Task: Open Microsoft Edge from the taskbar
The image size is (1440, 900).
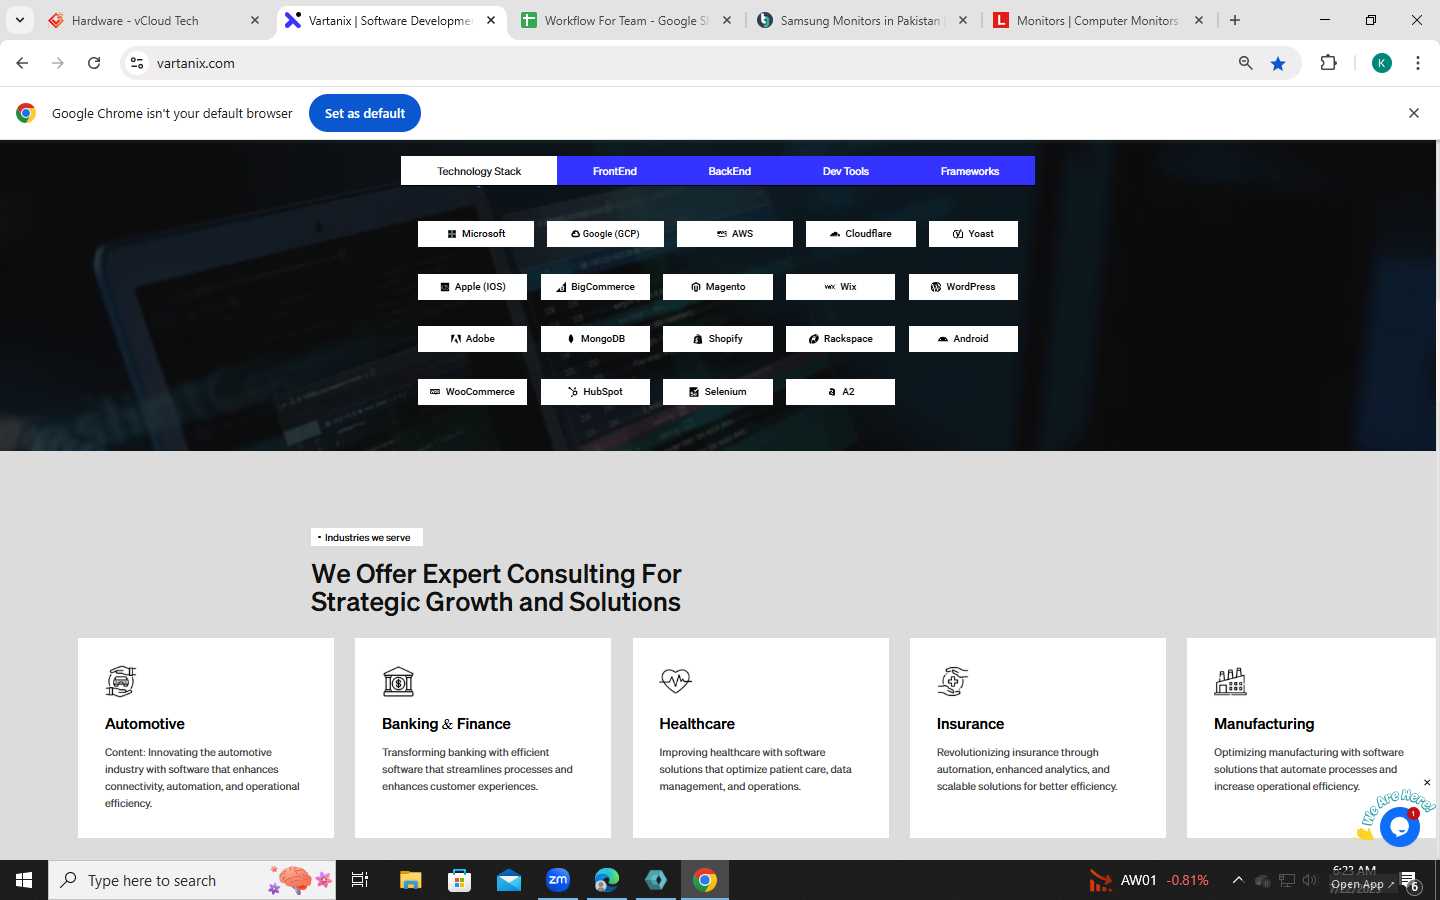Action: click(606, 880)
